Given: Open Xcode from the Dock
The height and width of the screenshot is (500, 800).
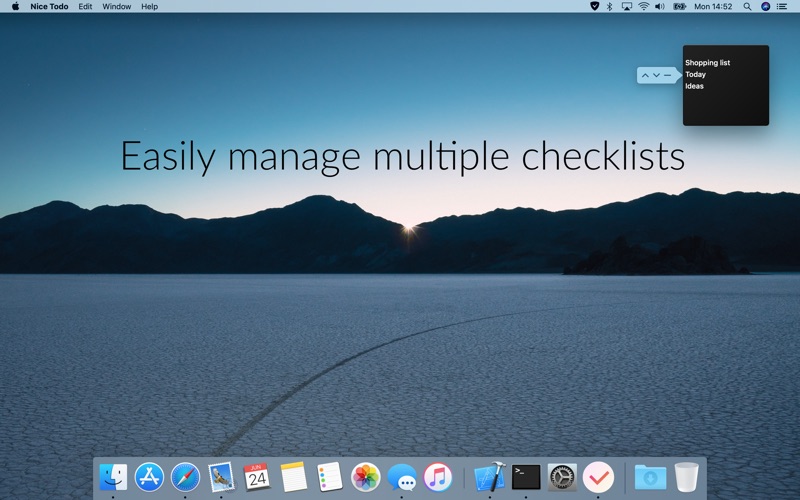Looking at the screenshot, I should 490,477.
